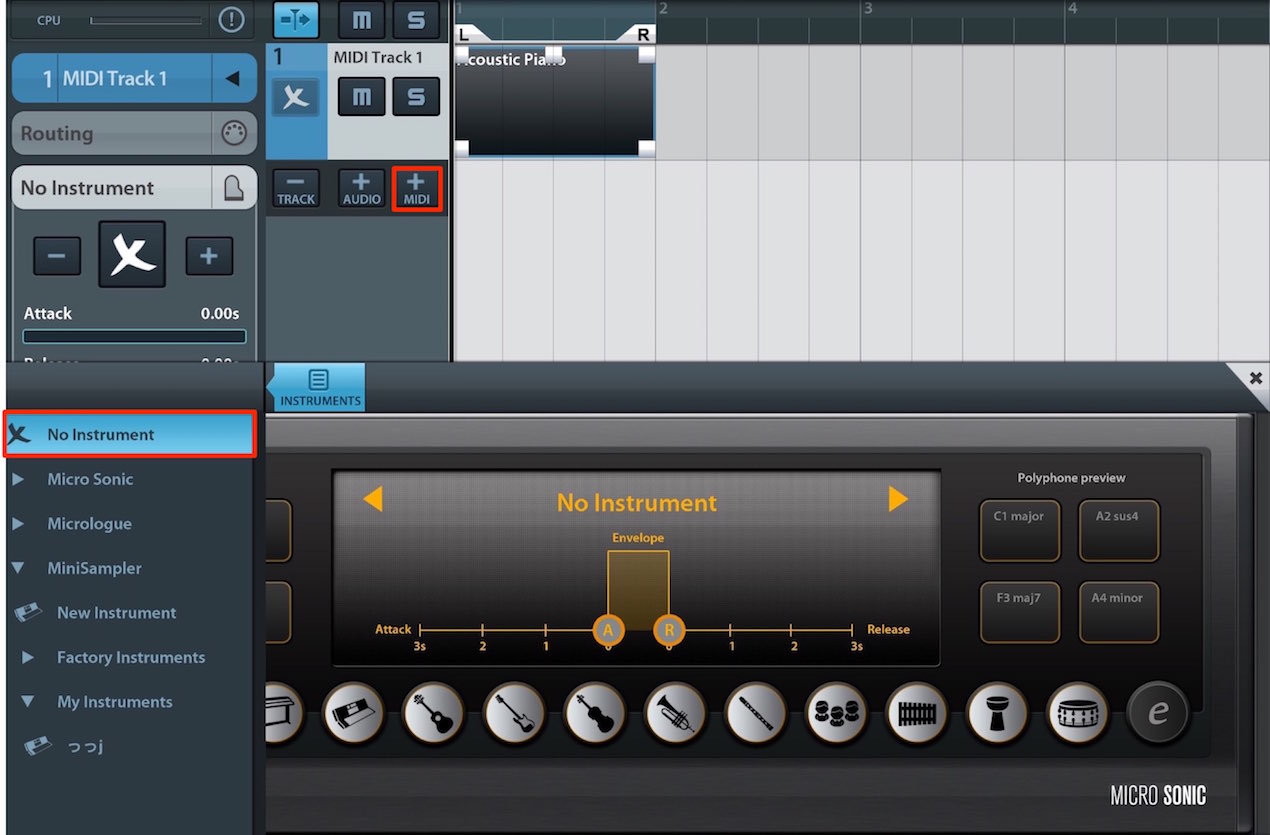Image resolution: width=1270 pixels, height=835 pixels.
Task: Select the 'っっj' user instrument
Action: pyautogui.click(x=85, y=746)
